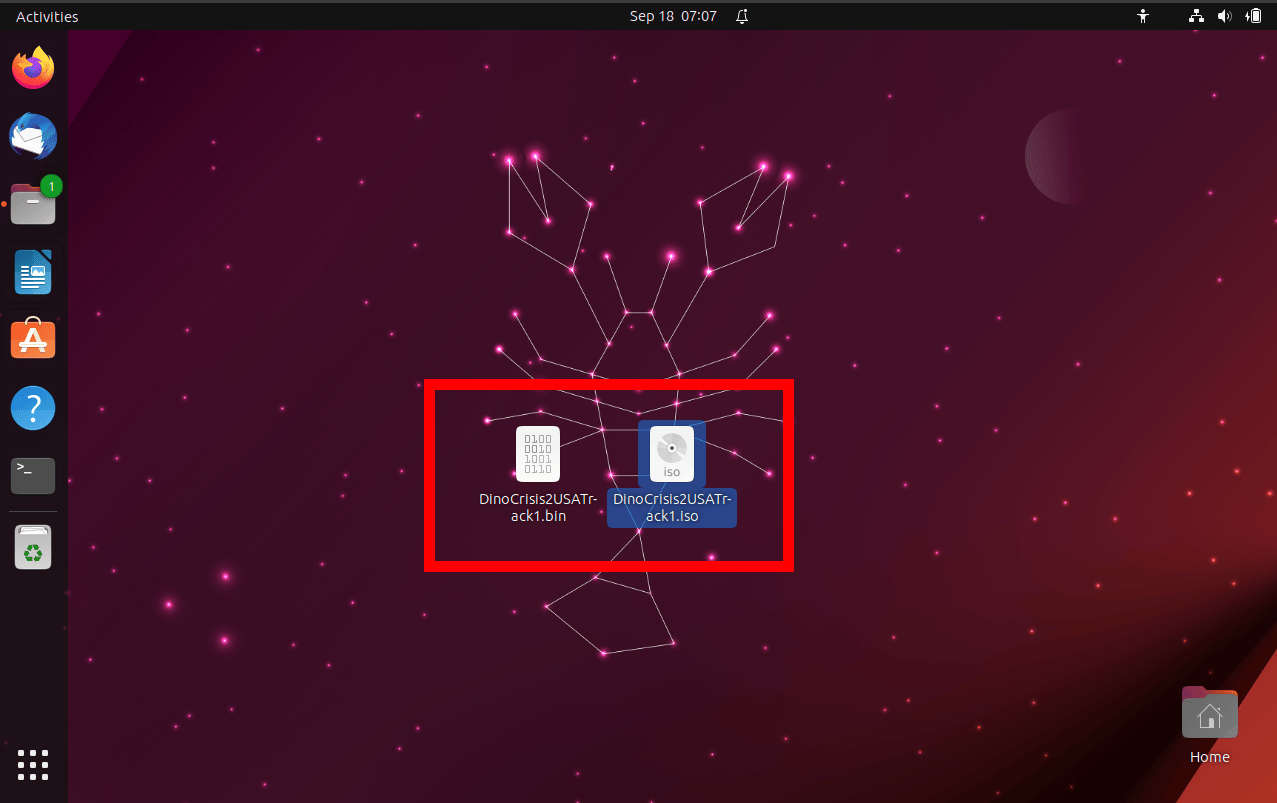
Task: Open the Home folder on the desktop
Action: (1209, 712)
